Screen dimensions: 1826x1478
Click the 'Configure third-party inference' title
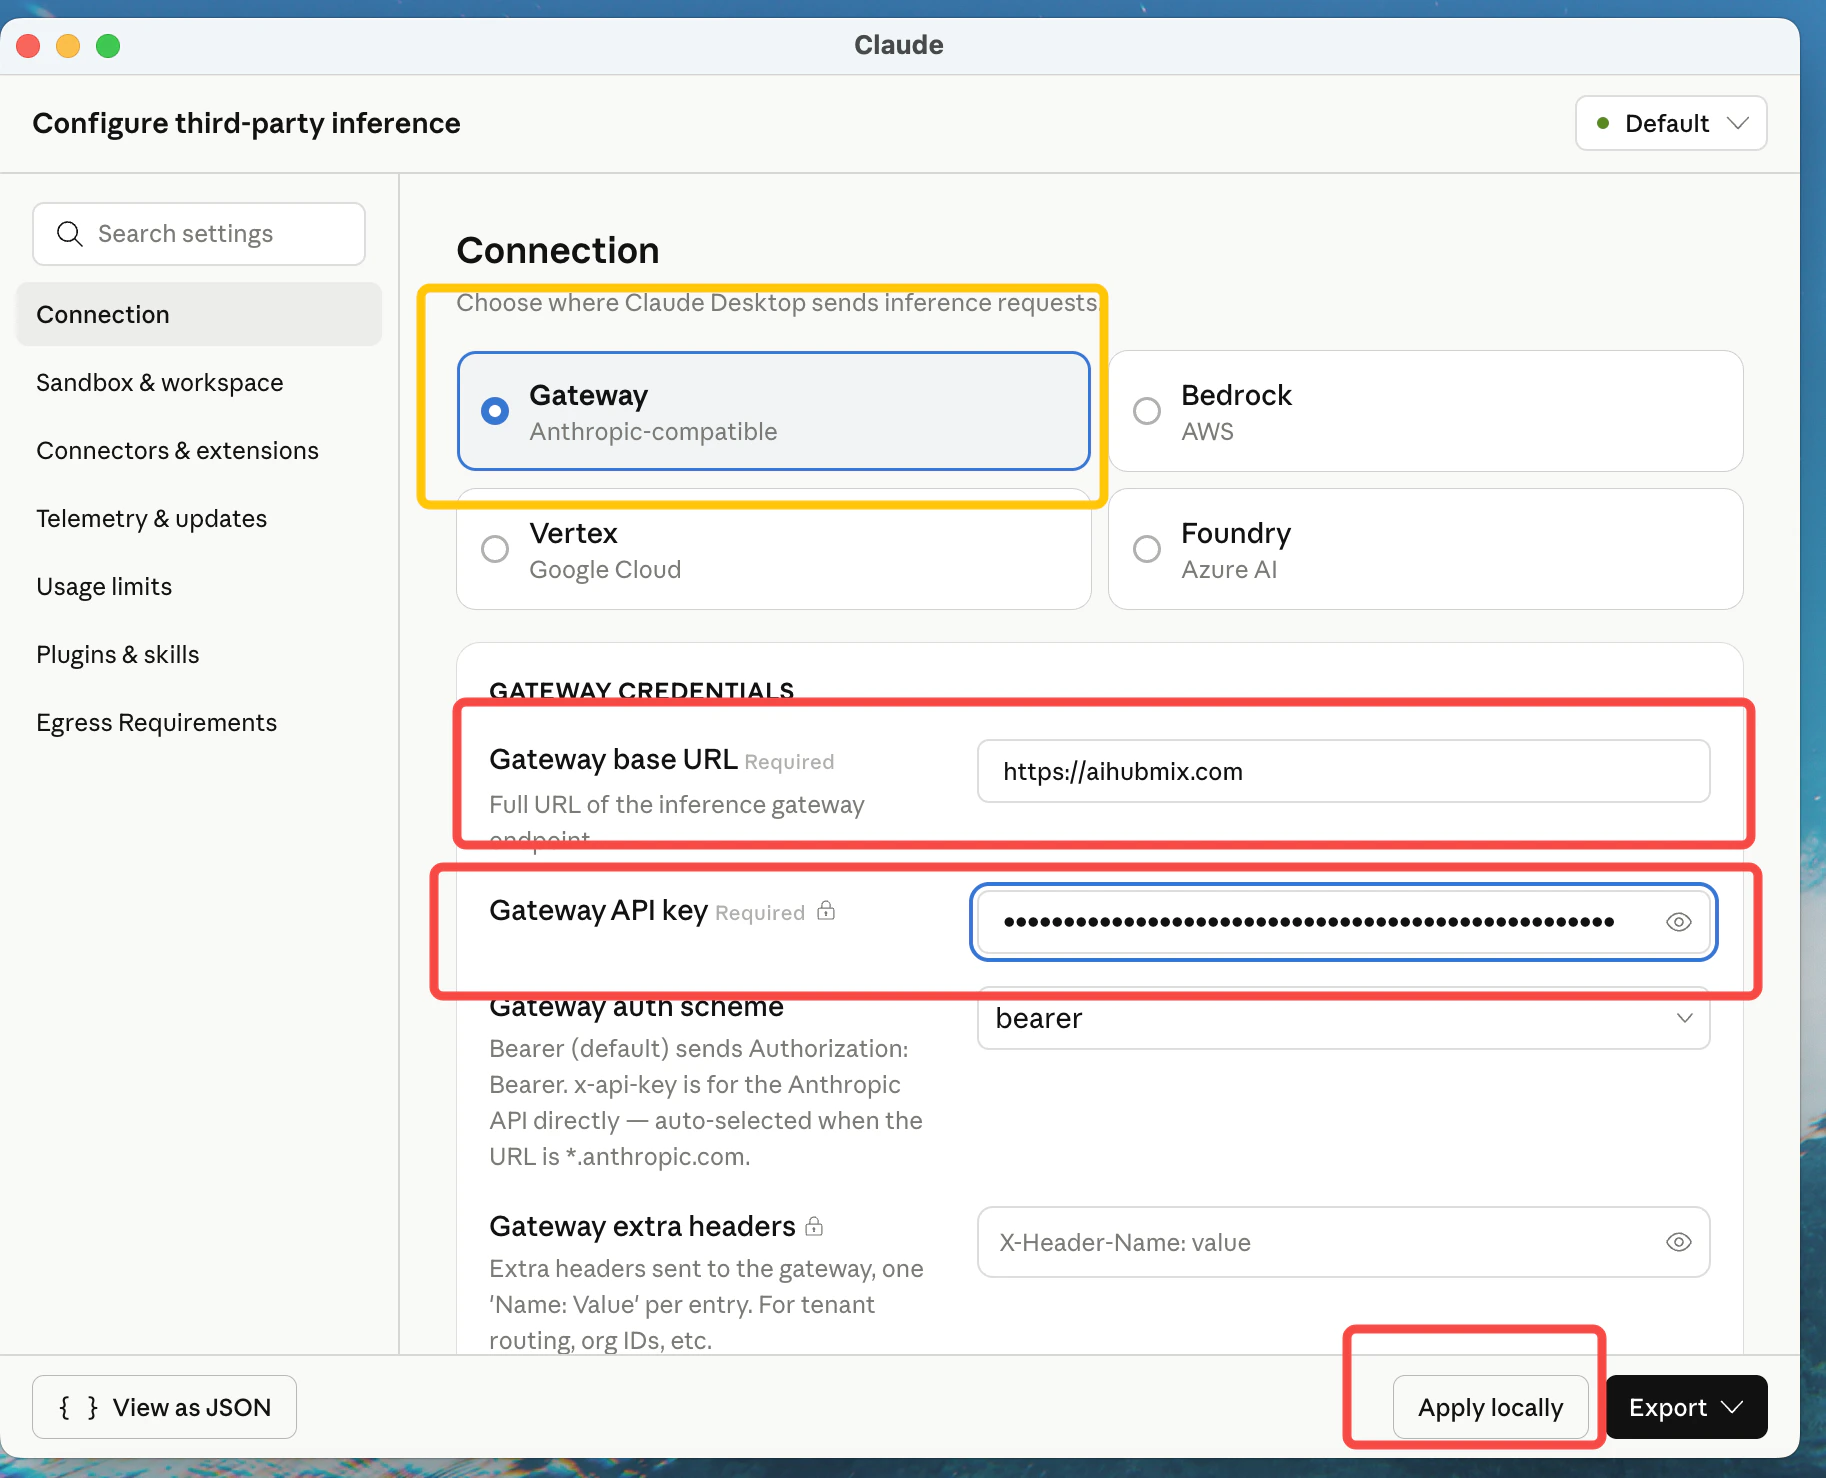pos(246,123)
